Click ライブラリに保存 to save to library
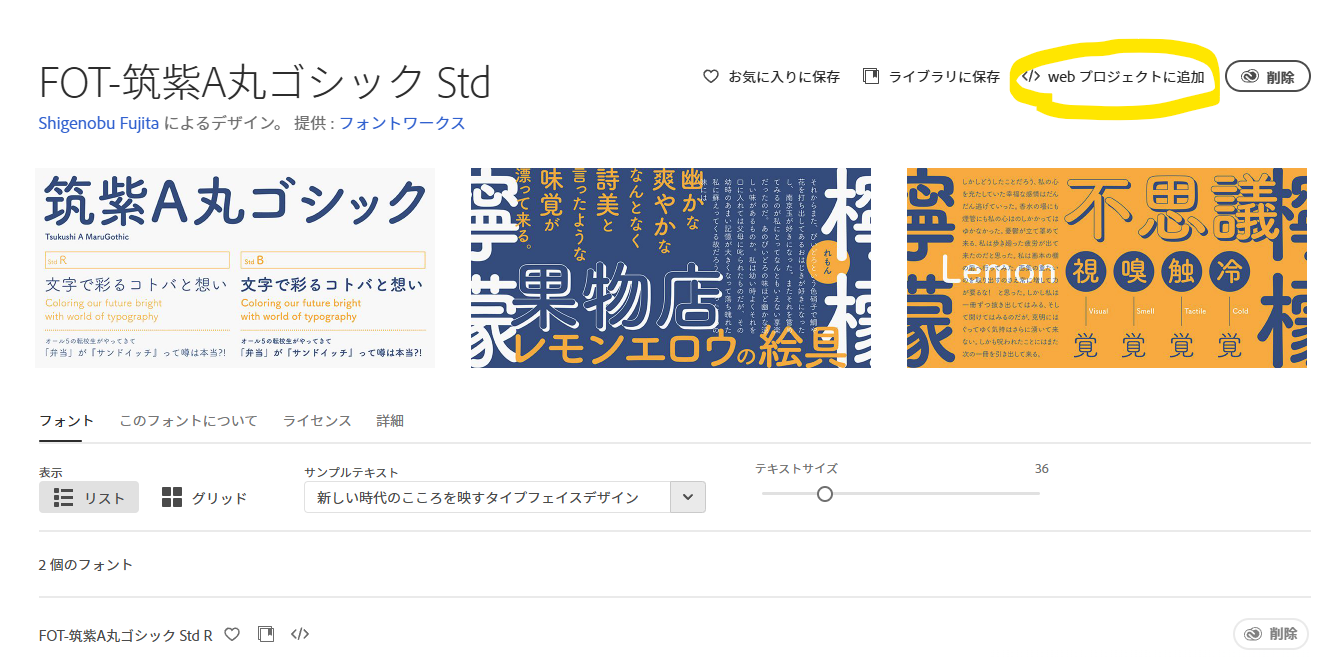The width and height of the screenshot is (1340, 658). click(931, 76)
